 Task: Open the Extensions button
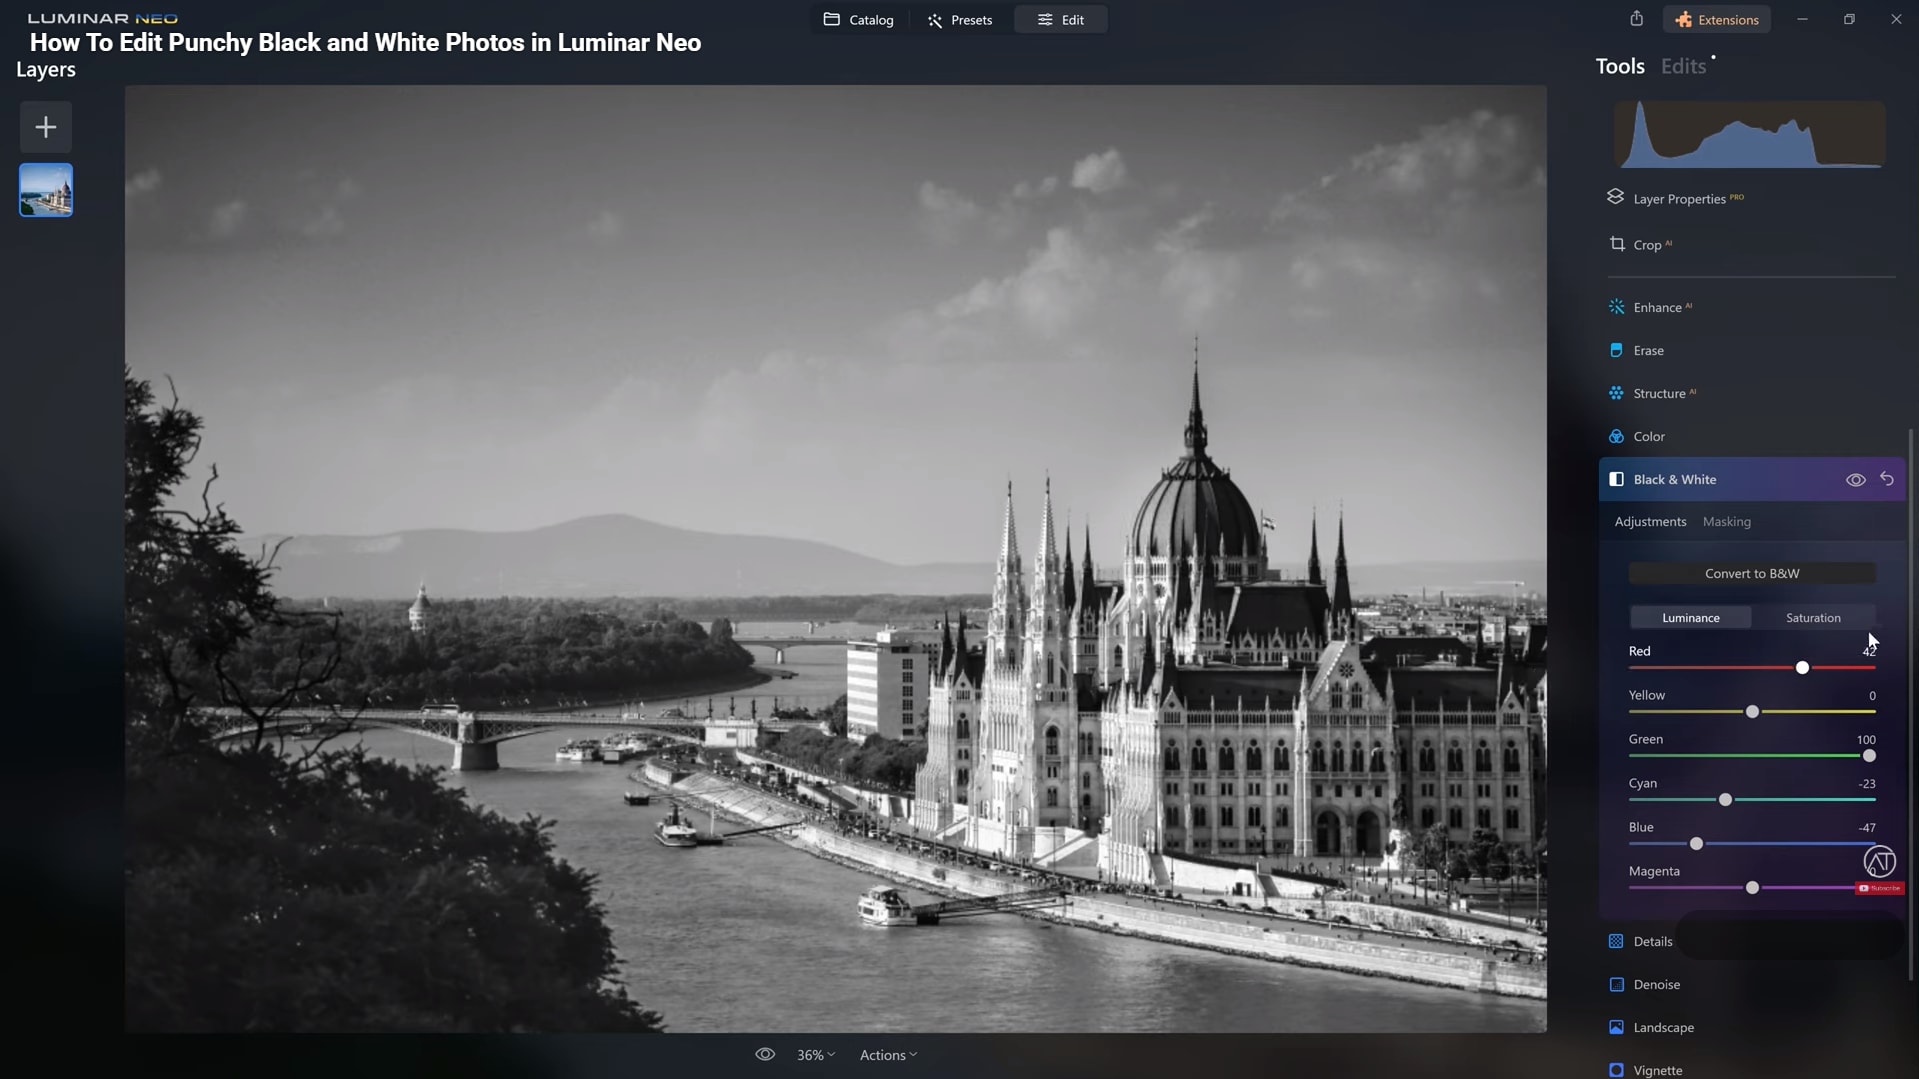[1717, 20]
